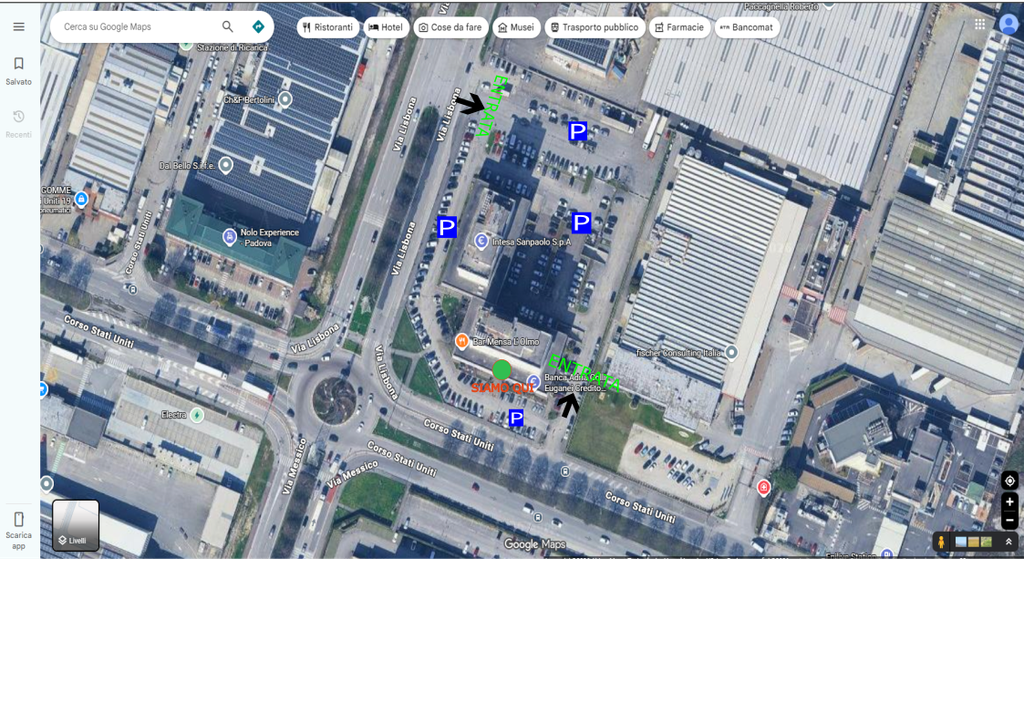Screen dimensions: 1024x724
Task: Filter map by Ristoranti
Action: click(328, 27)
